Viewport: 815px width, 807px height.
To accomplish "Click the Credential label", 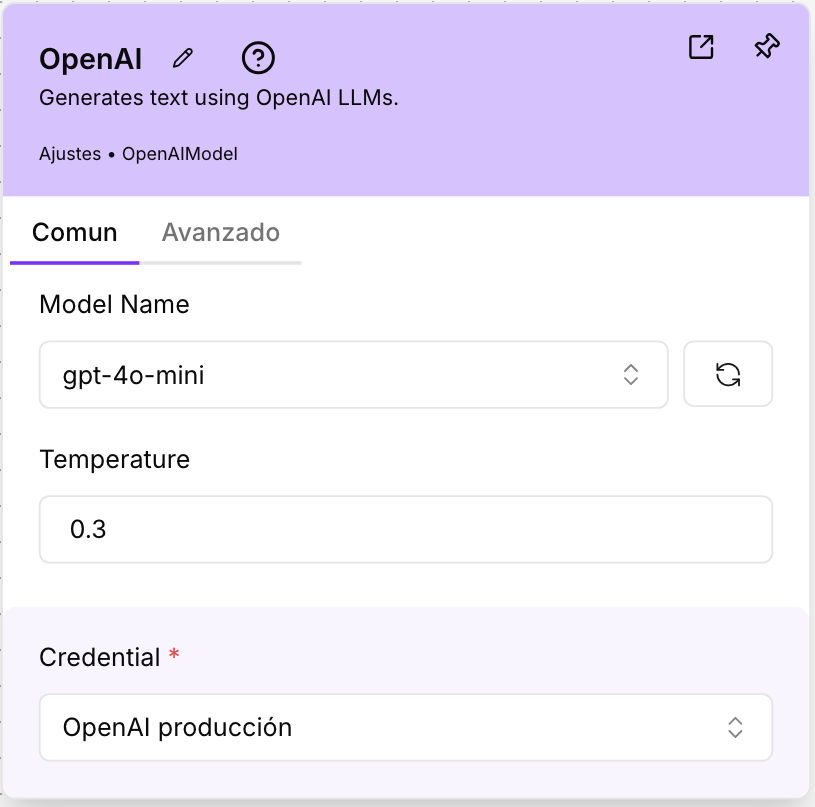I will [100, 657].
